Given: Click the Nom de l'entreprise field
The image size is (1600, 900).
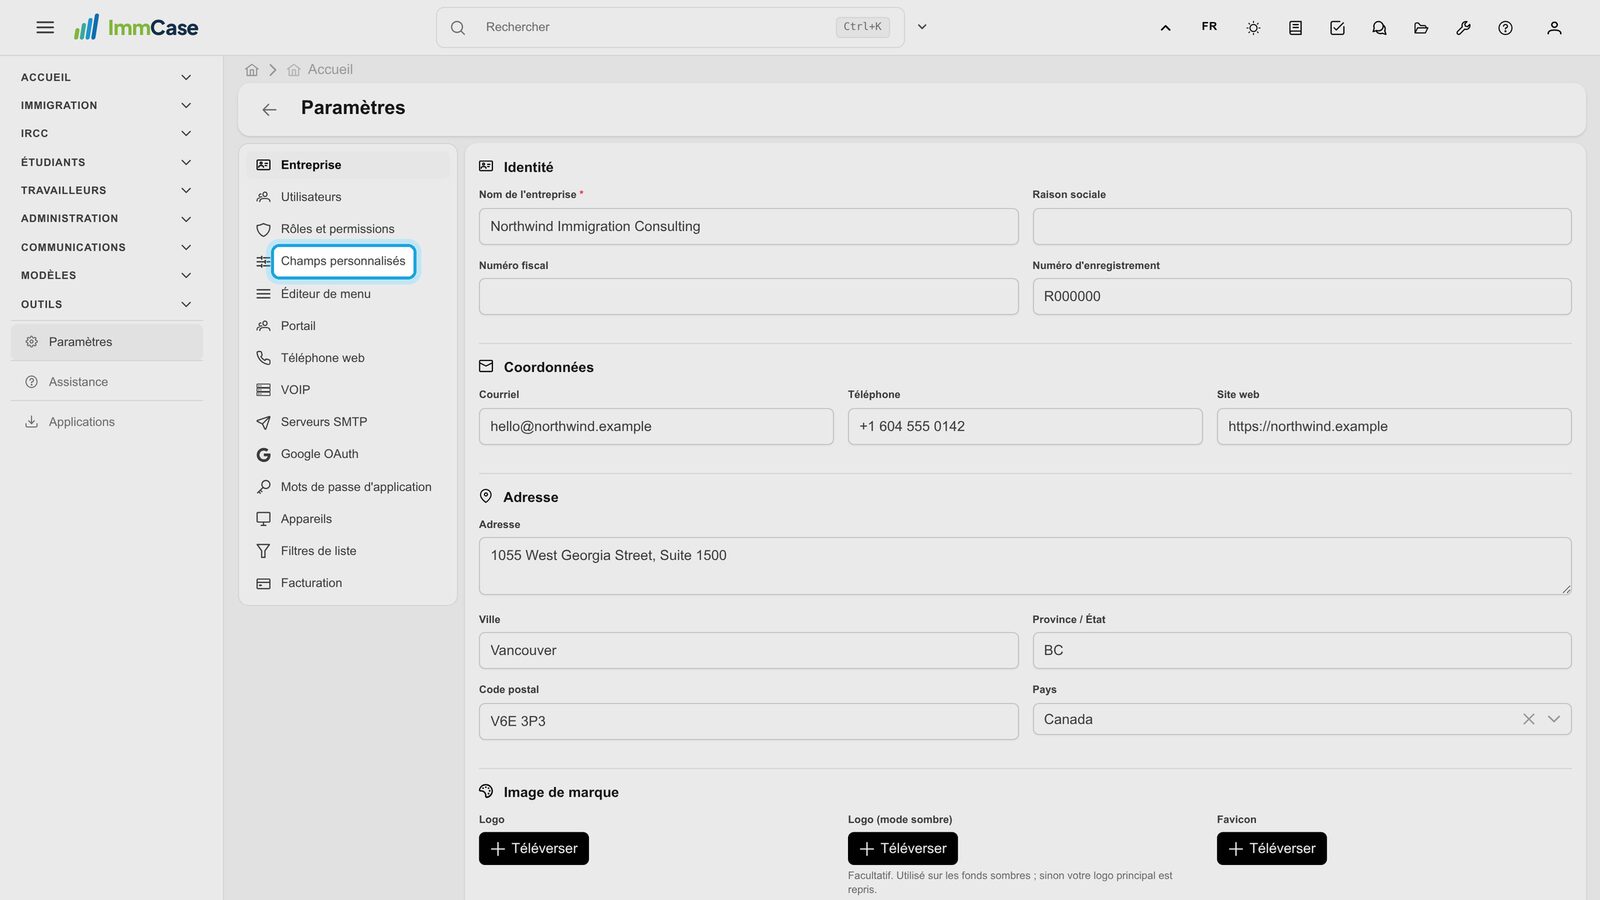Looking at the screenshot, I should 749,226.
